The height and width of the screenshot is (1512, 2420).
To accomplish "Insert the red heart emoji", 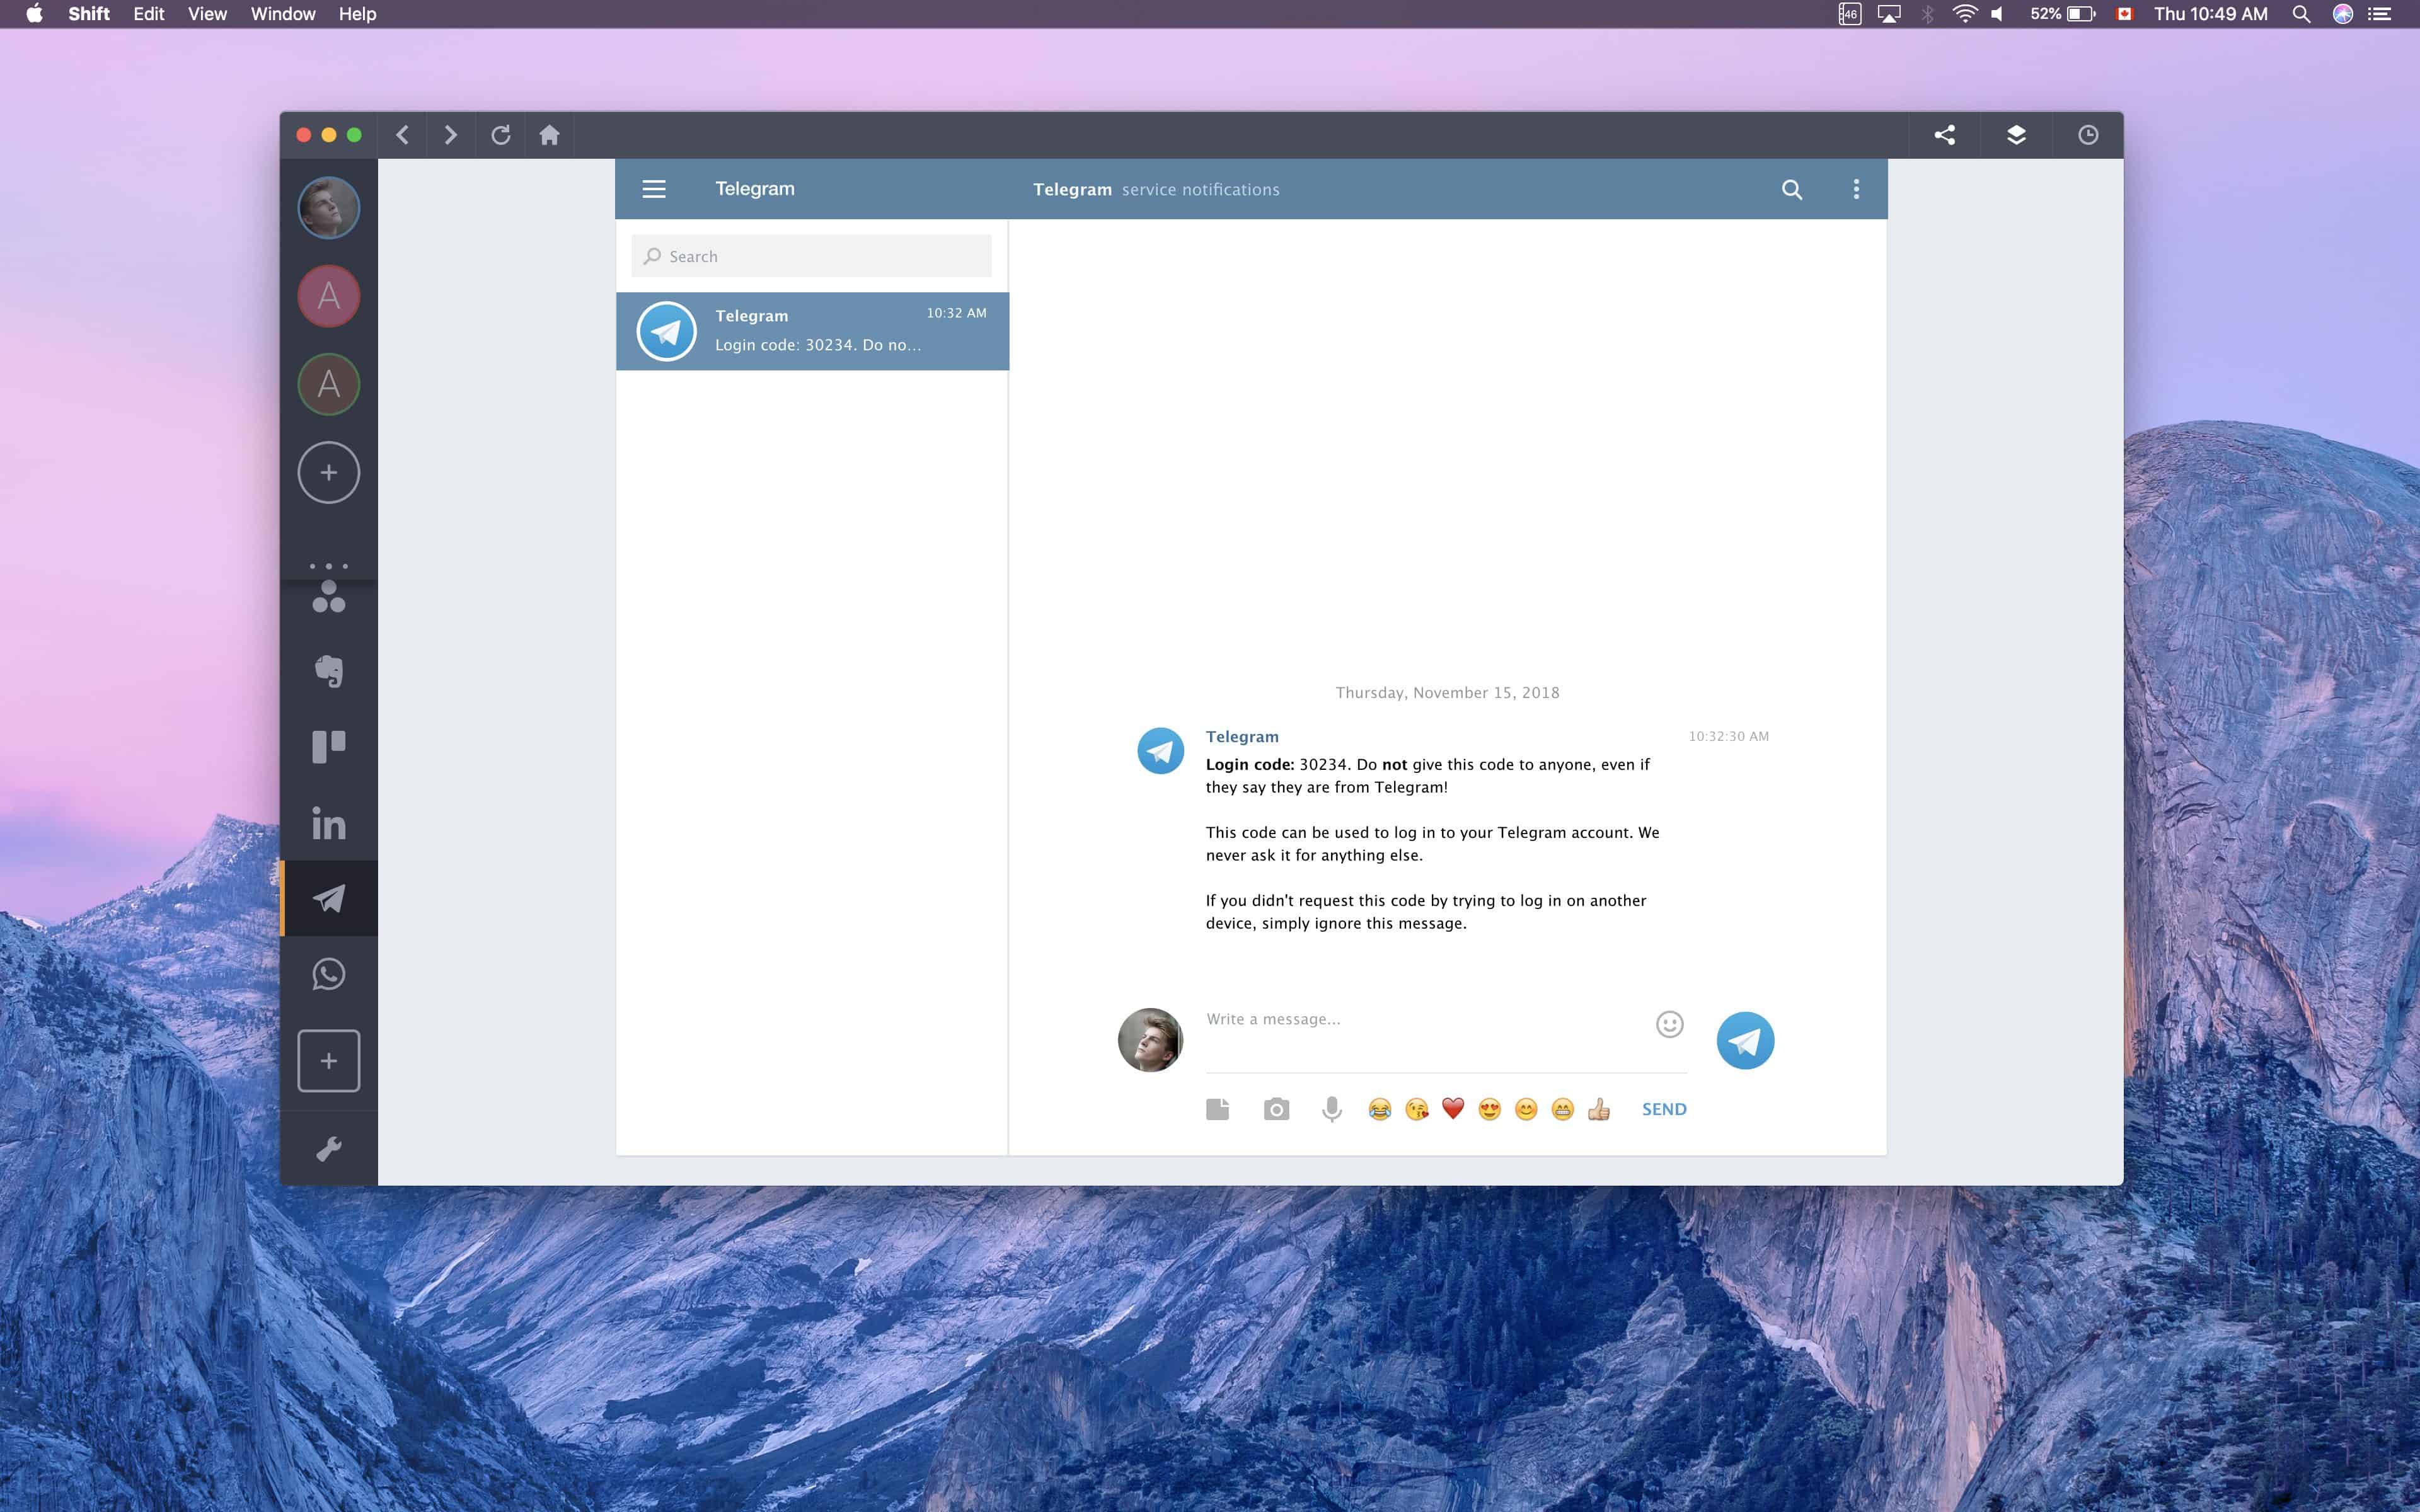I will pos(1453,1109).
